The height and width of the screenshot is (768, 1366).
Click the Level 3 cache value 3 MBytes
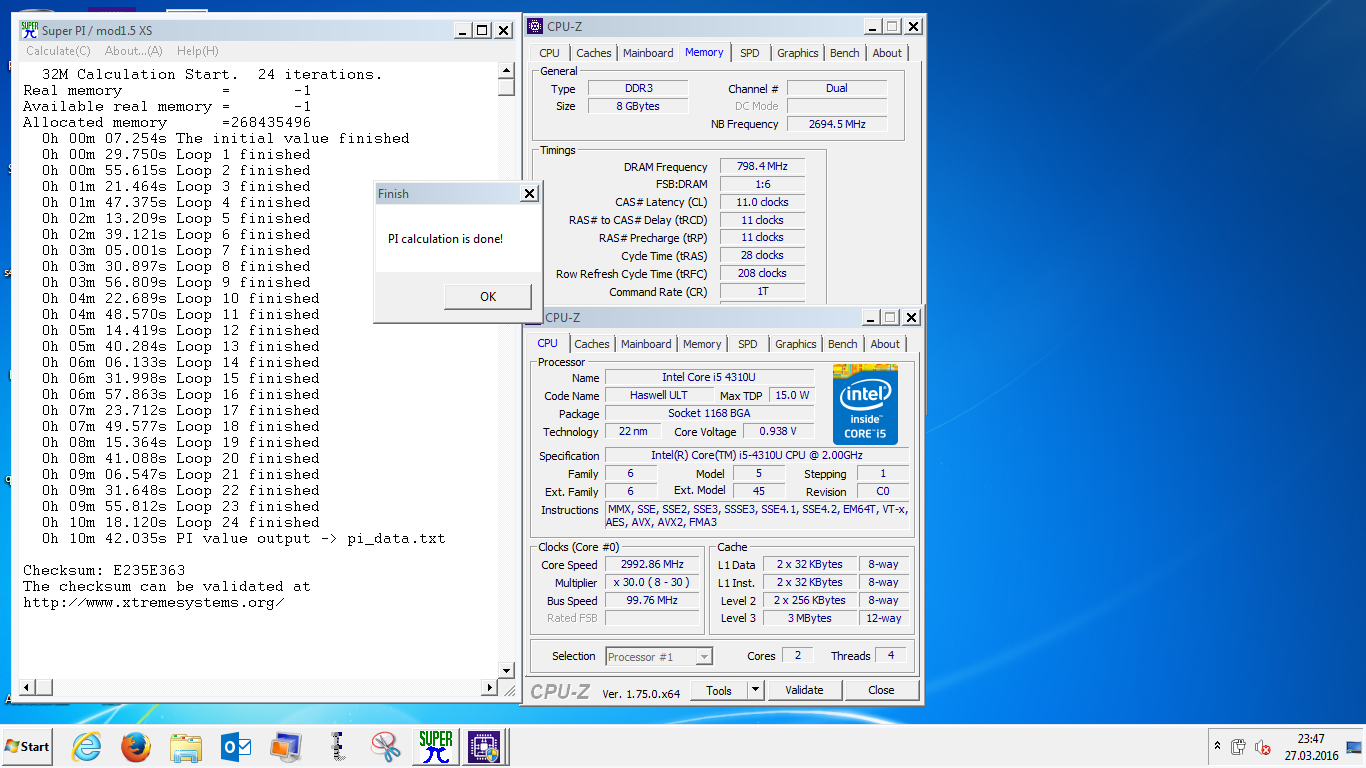(810, 618)
